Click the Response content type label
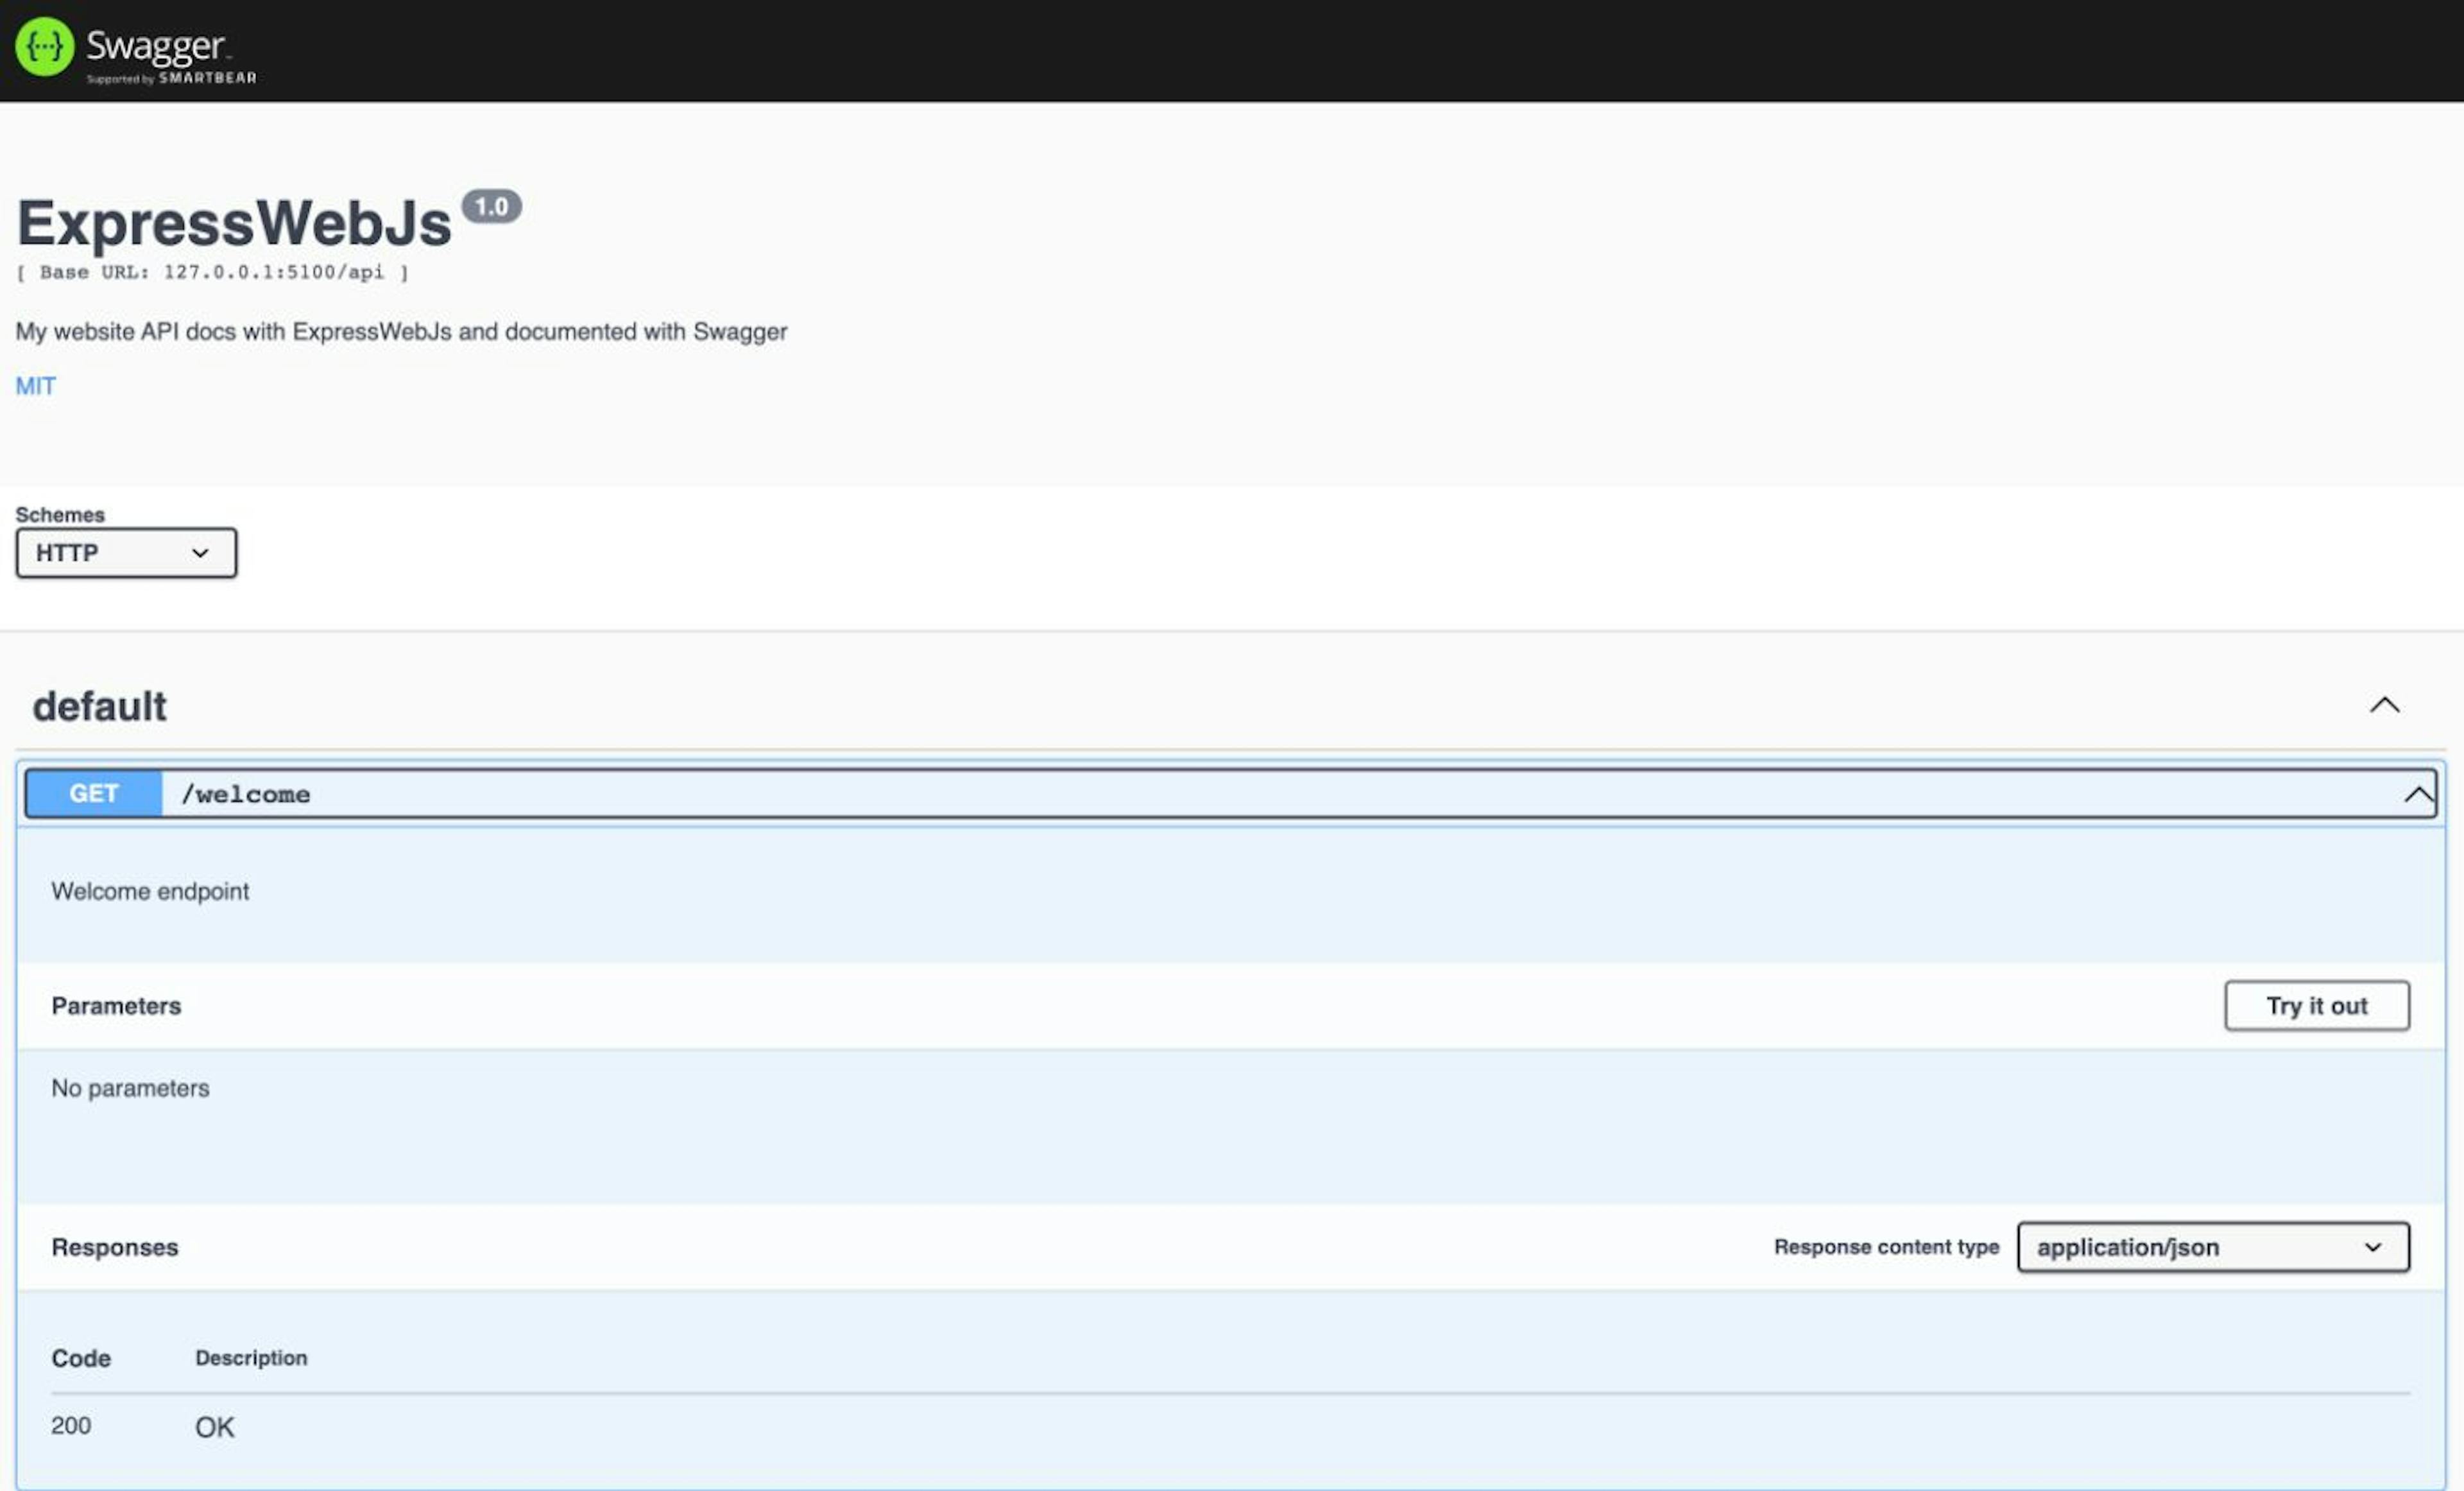 pos(1886,1248)
